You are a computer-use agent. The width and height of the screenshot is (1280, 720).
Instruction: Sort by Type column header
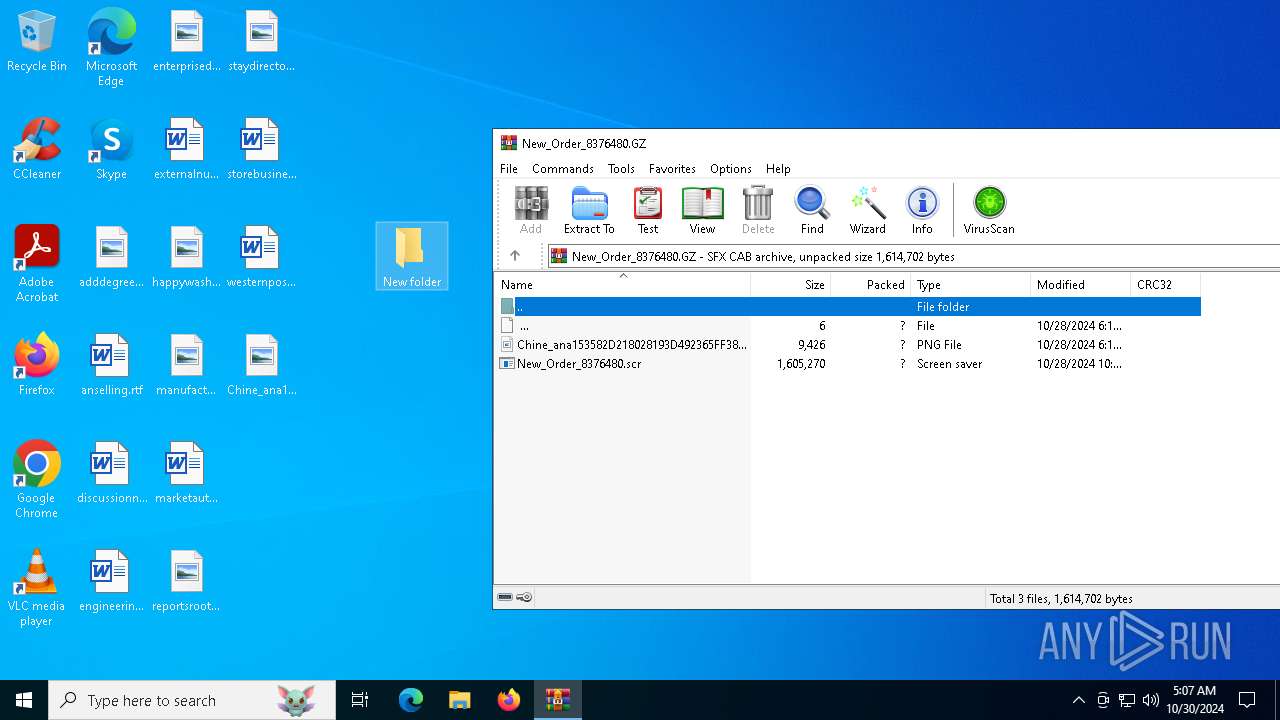[x=970, y=285]
